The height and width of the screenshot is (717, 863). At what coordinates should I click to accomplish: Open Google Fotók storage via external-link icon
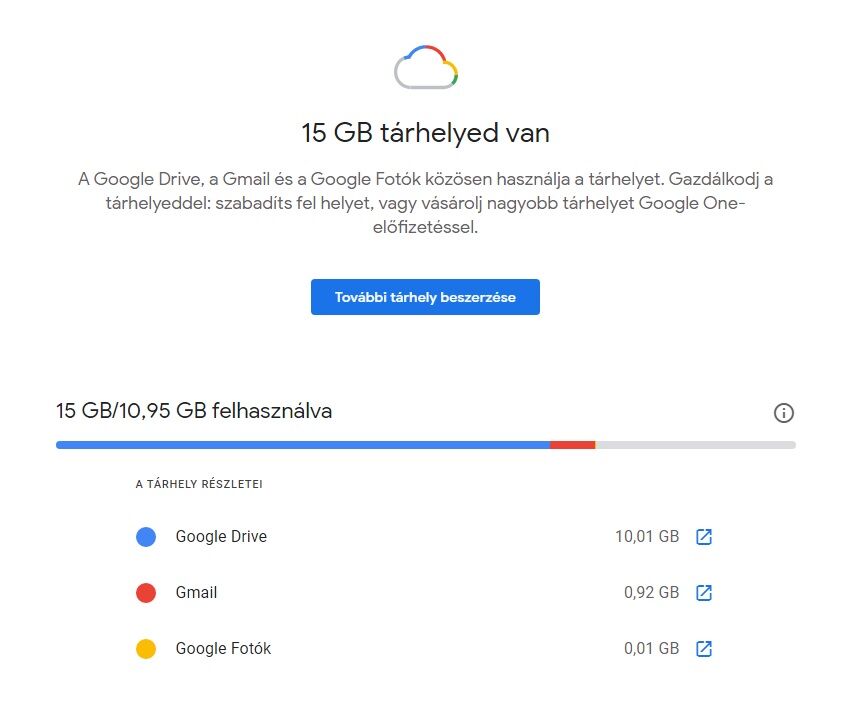(x=704, y=649)
